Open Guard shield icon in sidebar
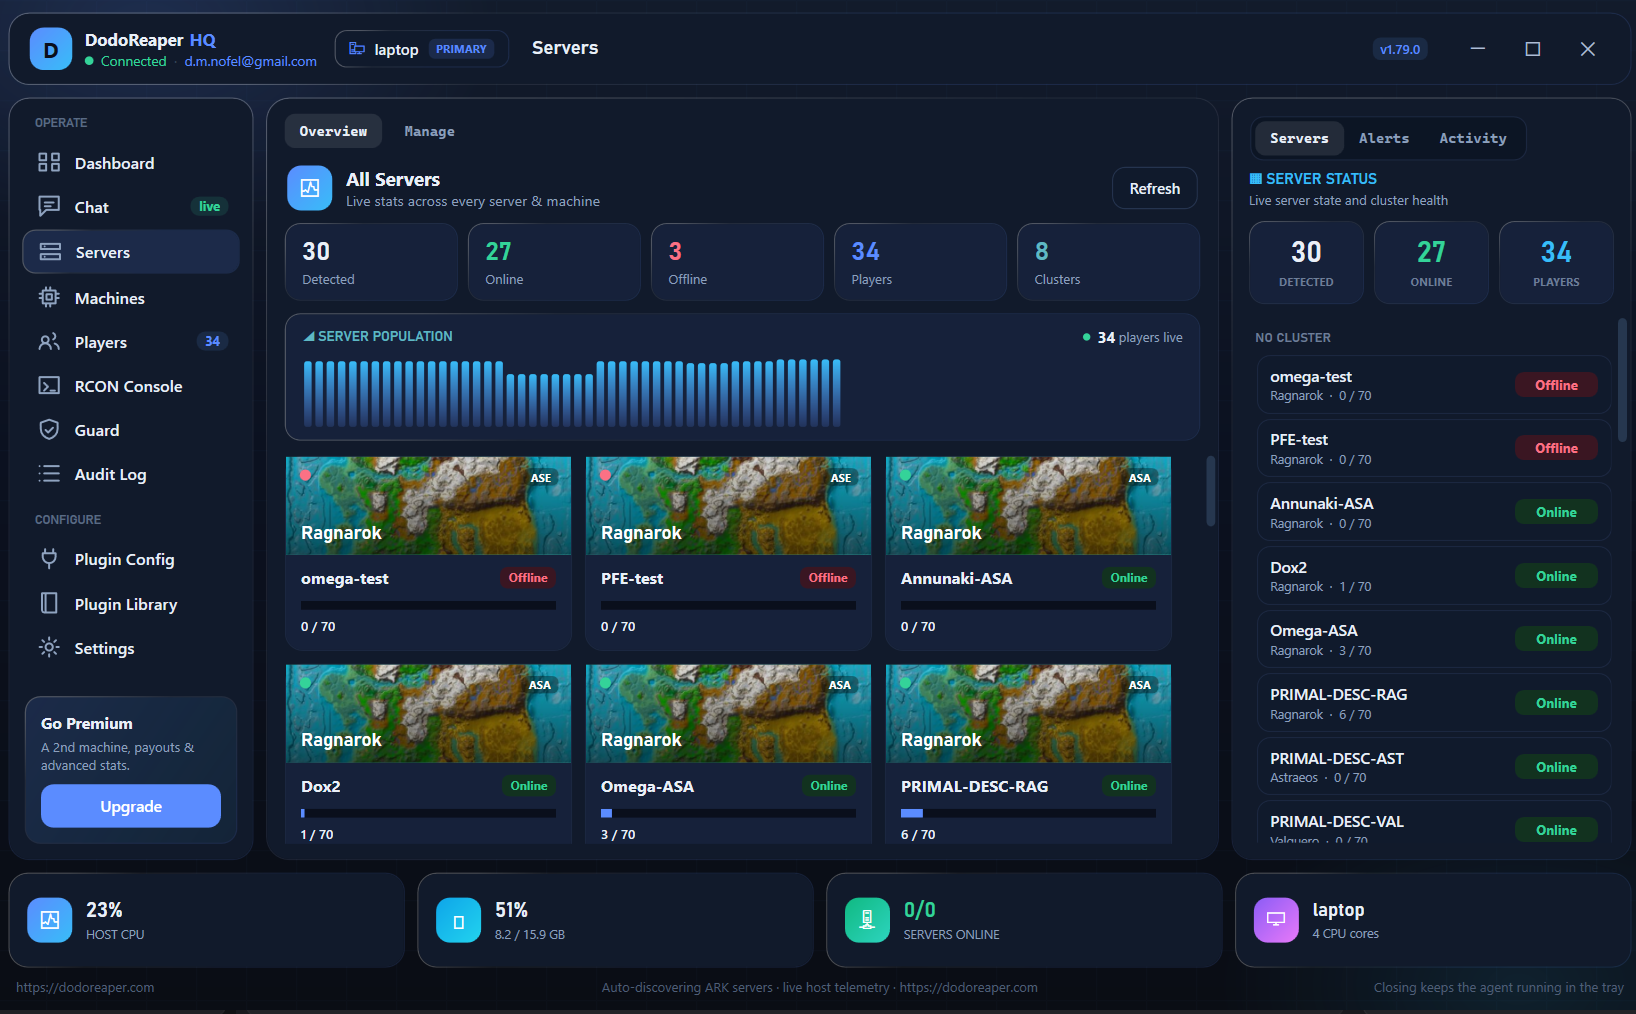The image size is (1636, 1014). click(49, 430)
